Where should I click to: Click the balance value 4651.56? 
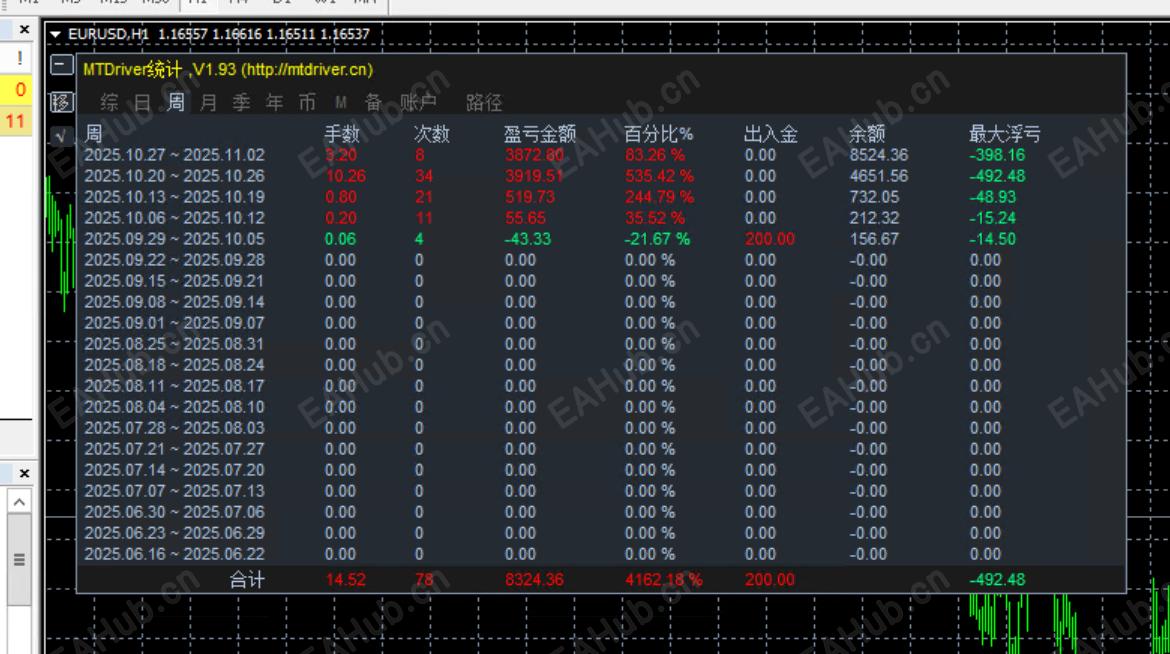coord(879,176)
